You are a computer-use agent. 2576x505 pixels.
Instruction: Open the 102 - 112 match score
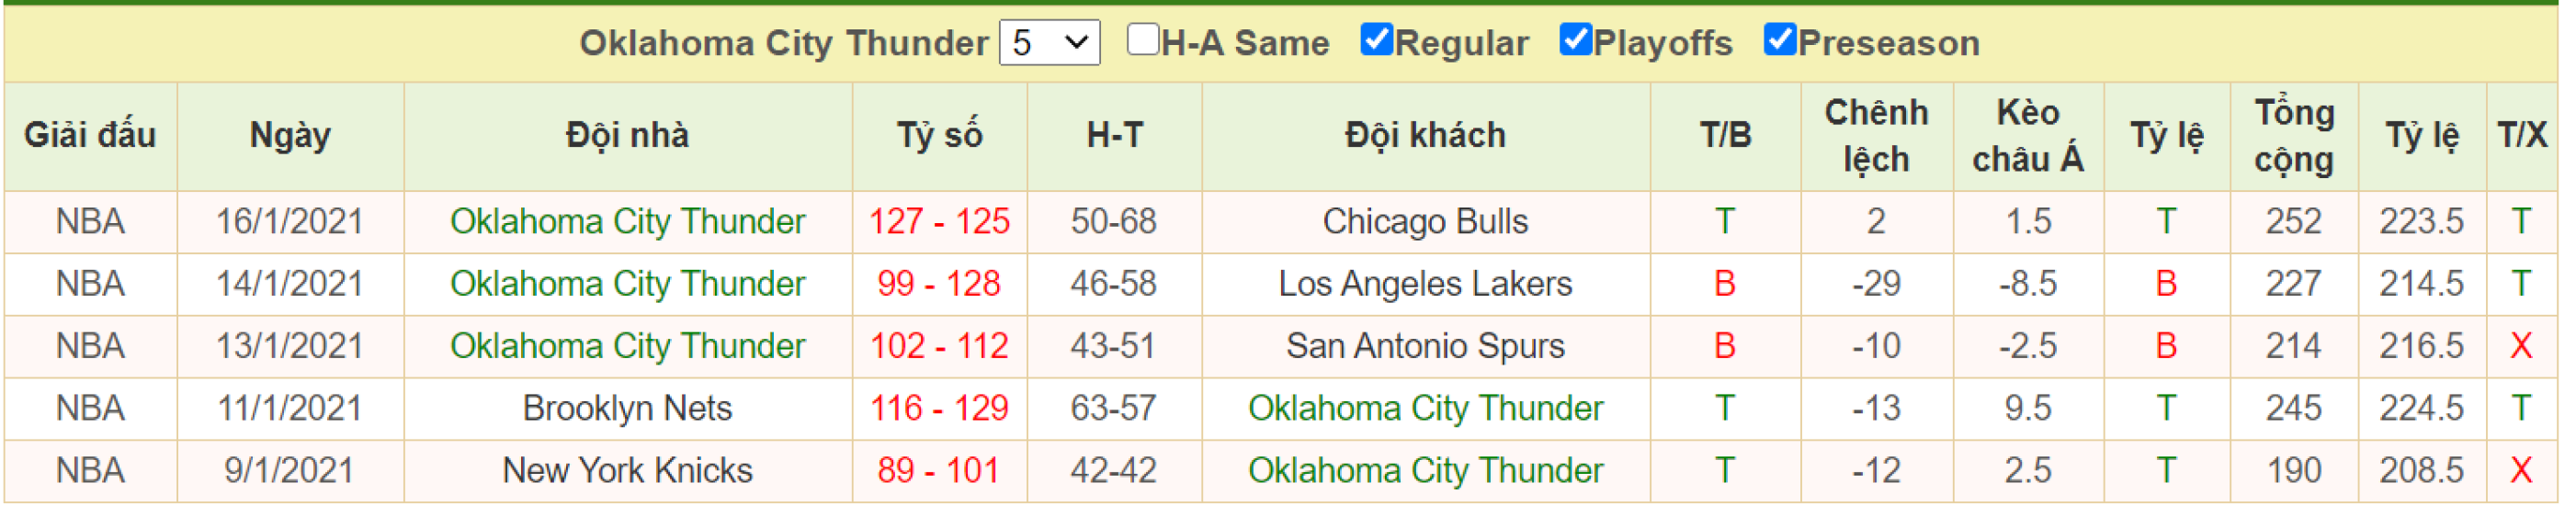click(939, 346)
